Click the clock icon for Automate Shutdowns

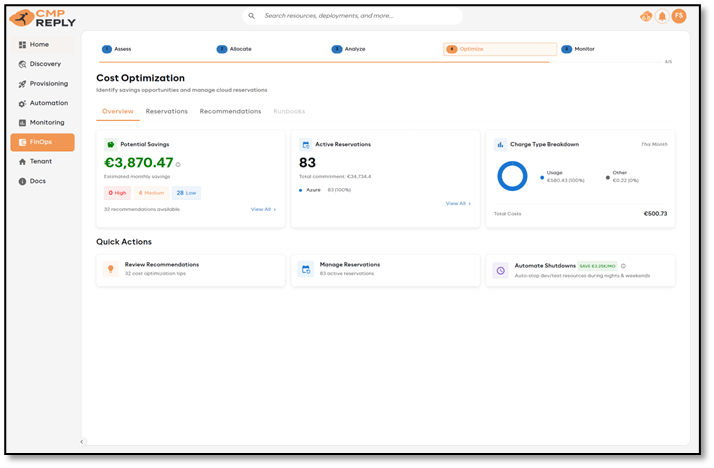click(500, 270)
